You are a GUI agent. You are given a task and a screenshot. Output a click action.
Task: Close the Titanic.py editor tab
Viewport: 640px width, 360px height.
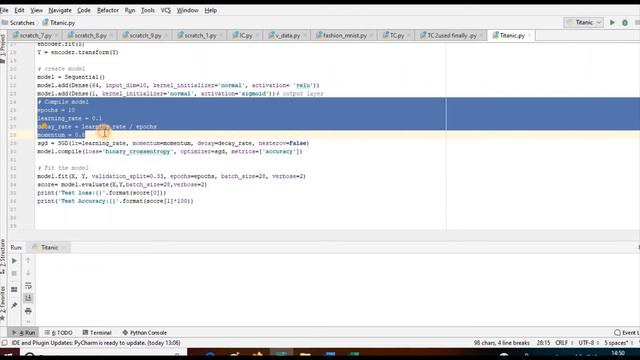coord(529,36)
